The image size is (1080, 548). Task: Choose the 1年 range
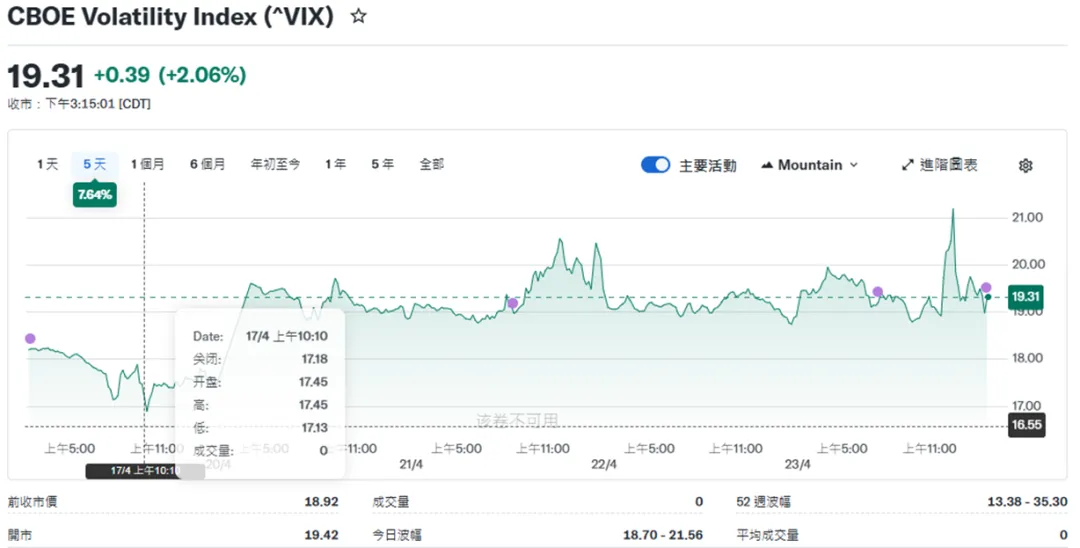[x=335, y=165]
